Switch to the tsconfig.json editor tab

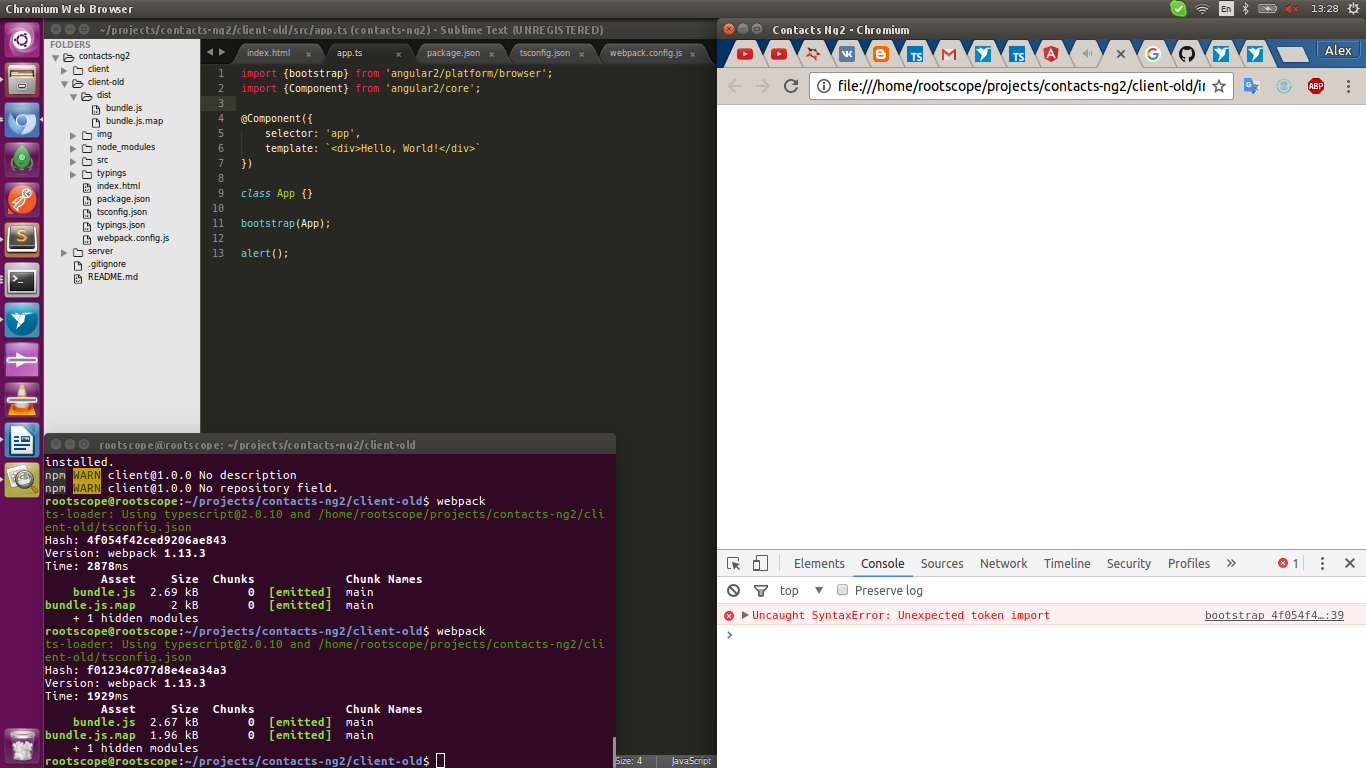pos(545,53)
